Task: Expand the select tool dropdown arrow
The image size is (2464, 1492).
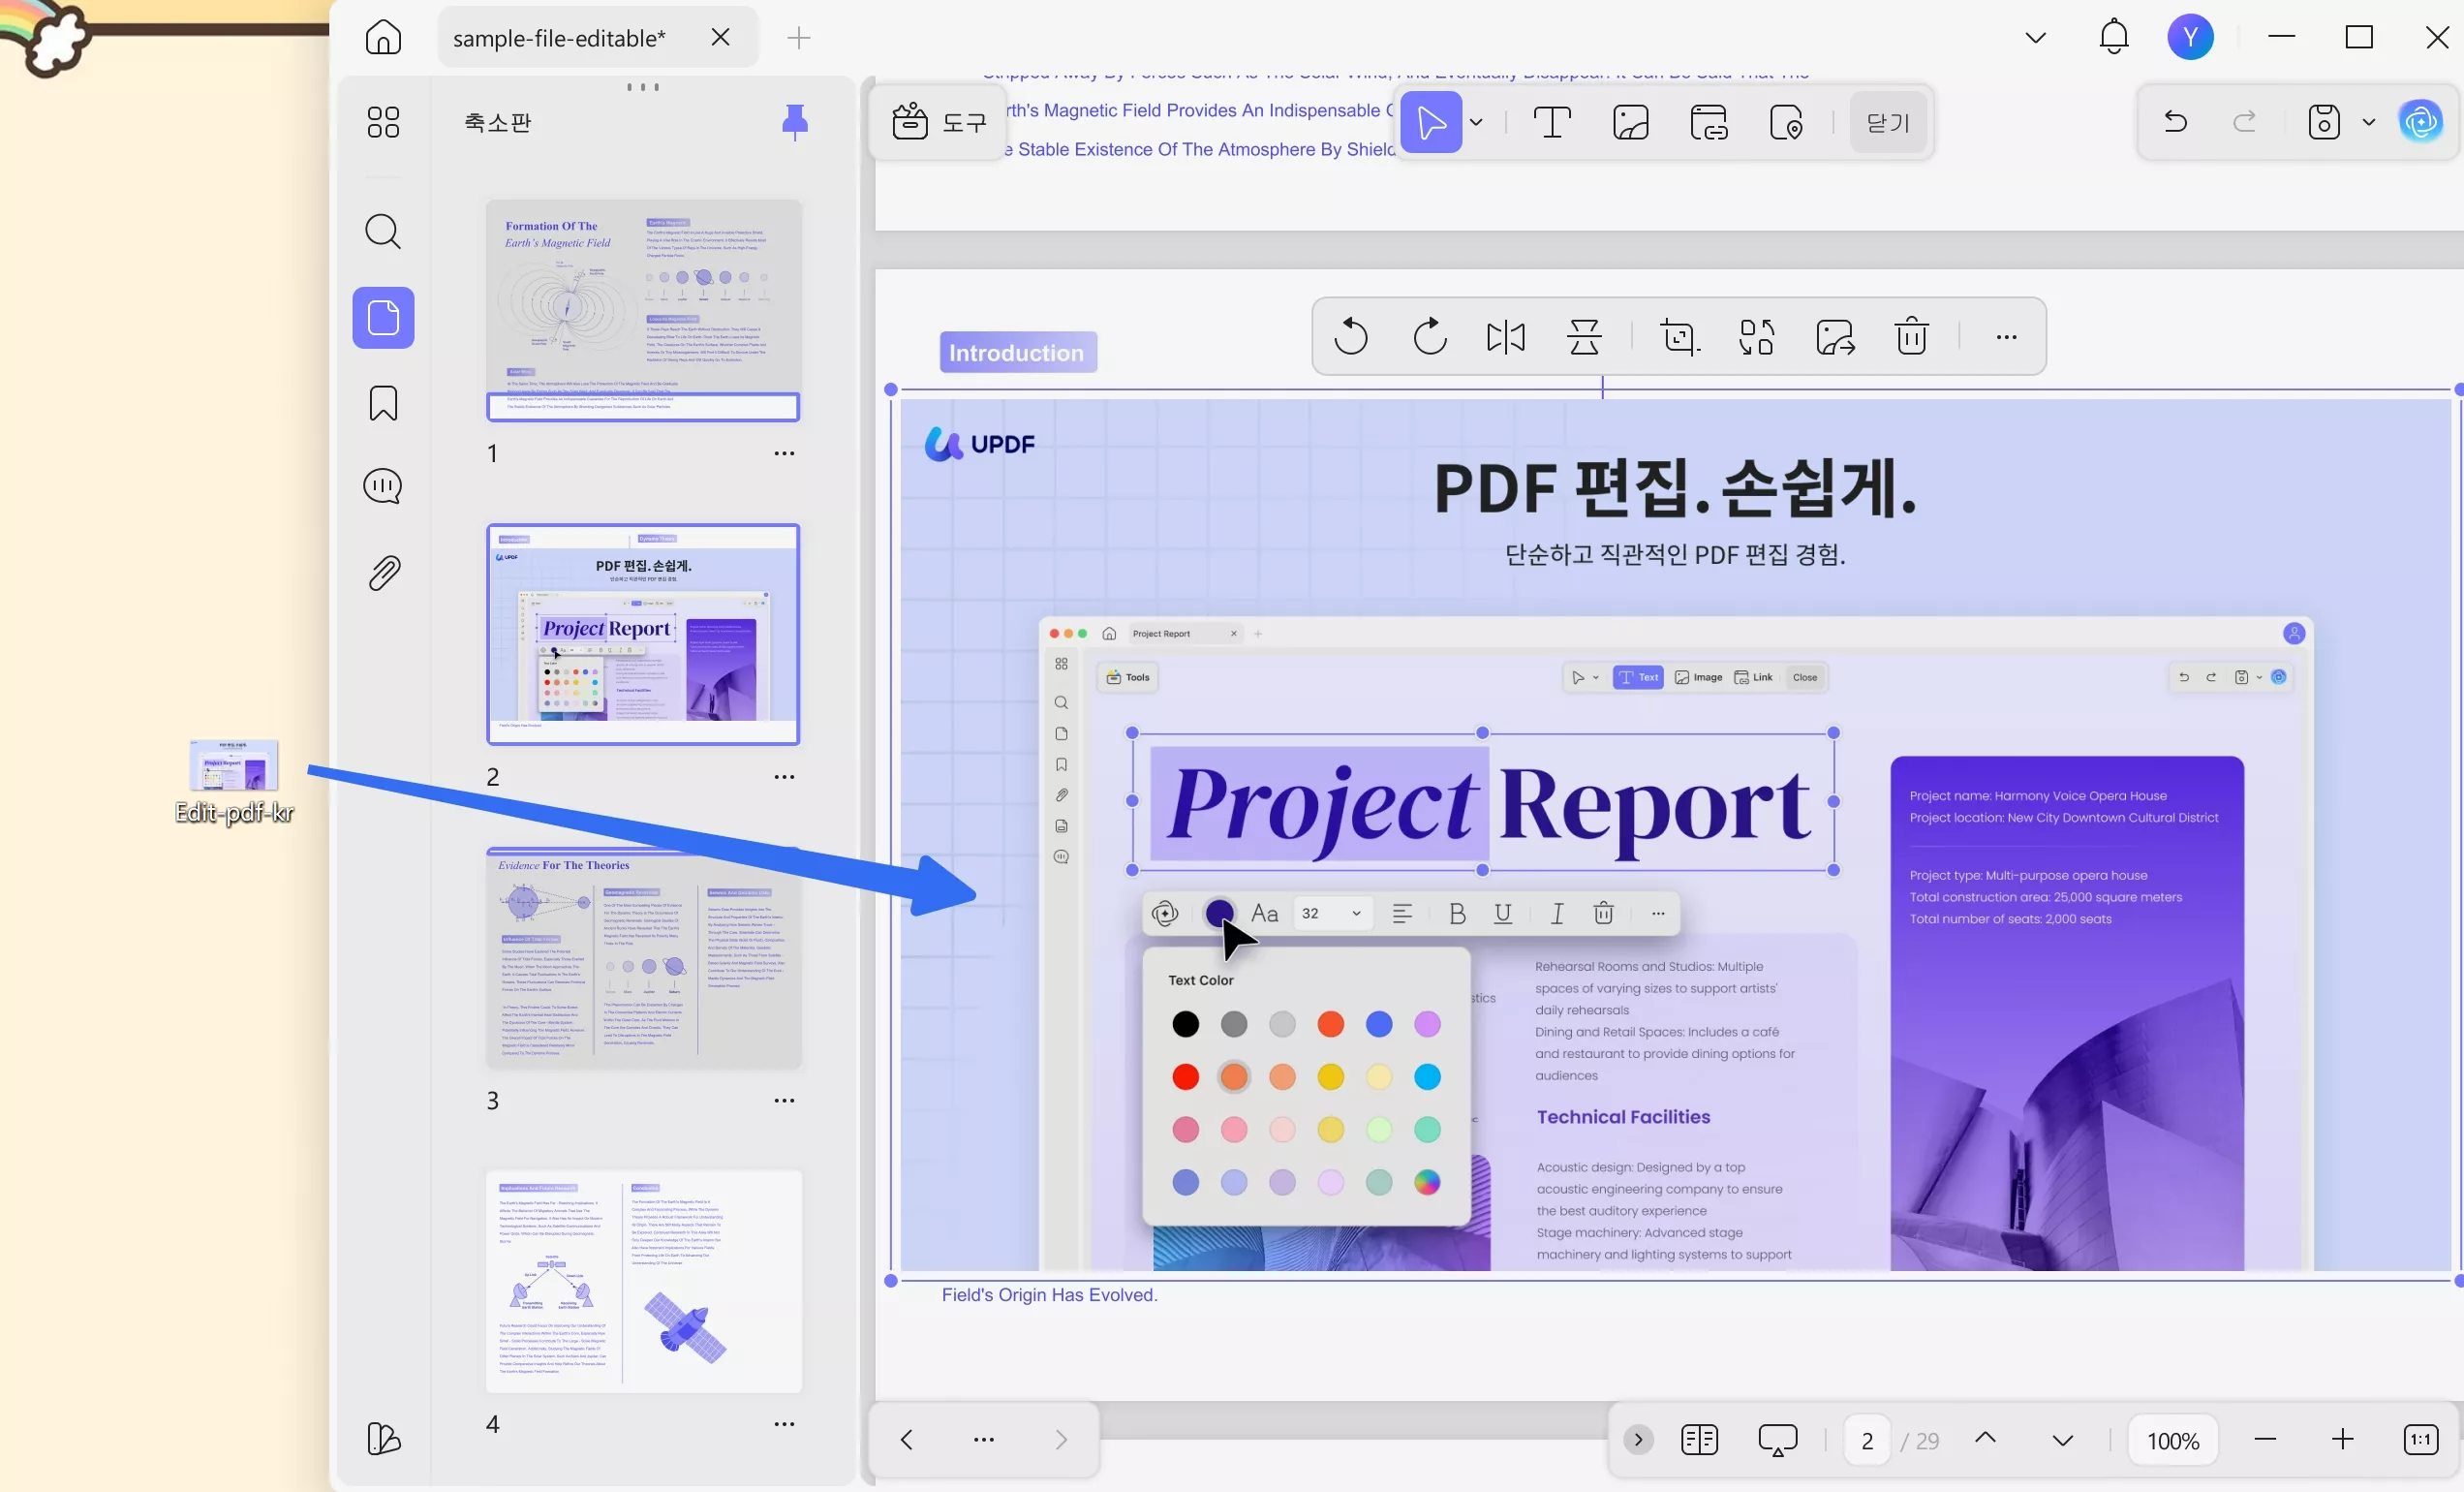Action: (x=1476, y=122)
